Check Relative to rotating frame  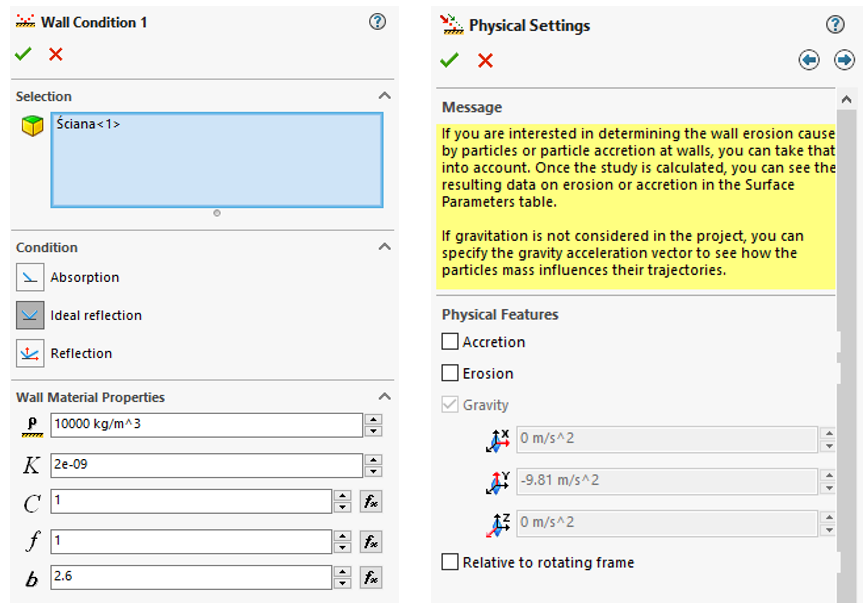click(x=450, y=562)
